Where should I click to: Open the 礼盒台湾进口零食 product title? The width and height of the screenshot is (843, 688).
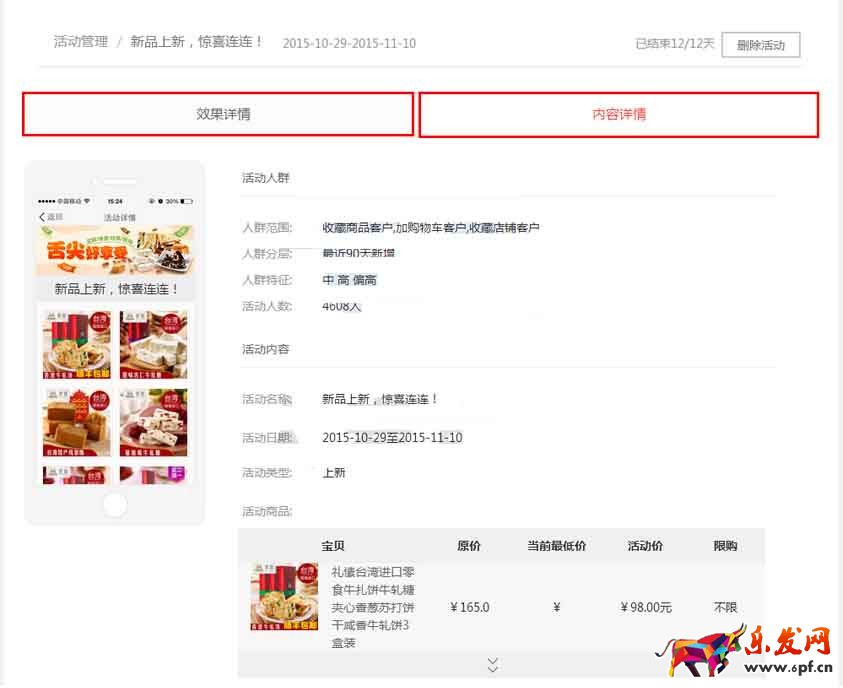(372, 607)
